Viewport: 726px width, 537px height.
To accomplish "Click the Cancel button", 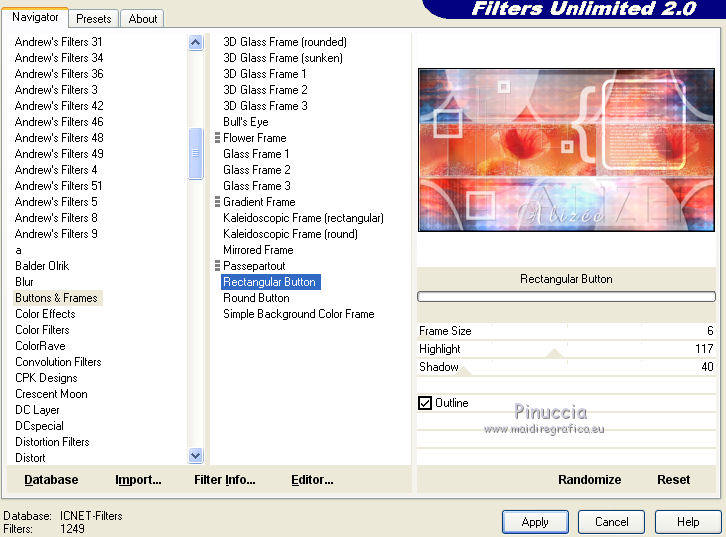I will click(x=611, y=522).
